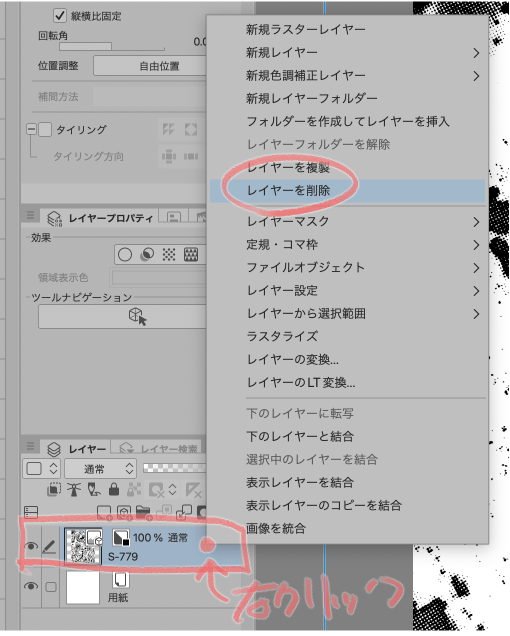510x636 pixels.
Task: Click the lock transparent pixels icon
Action: [134, 490]
